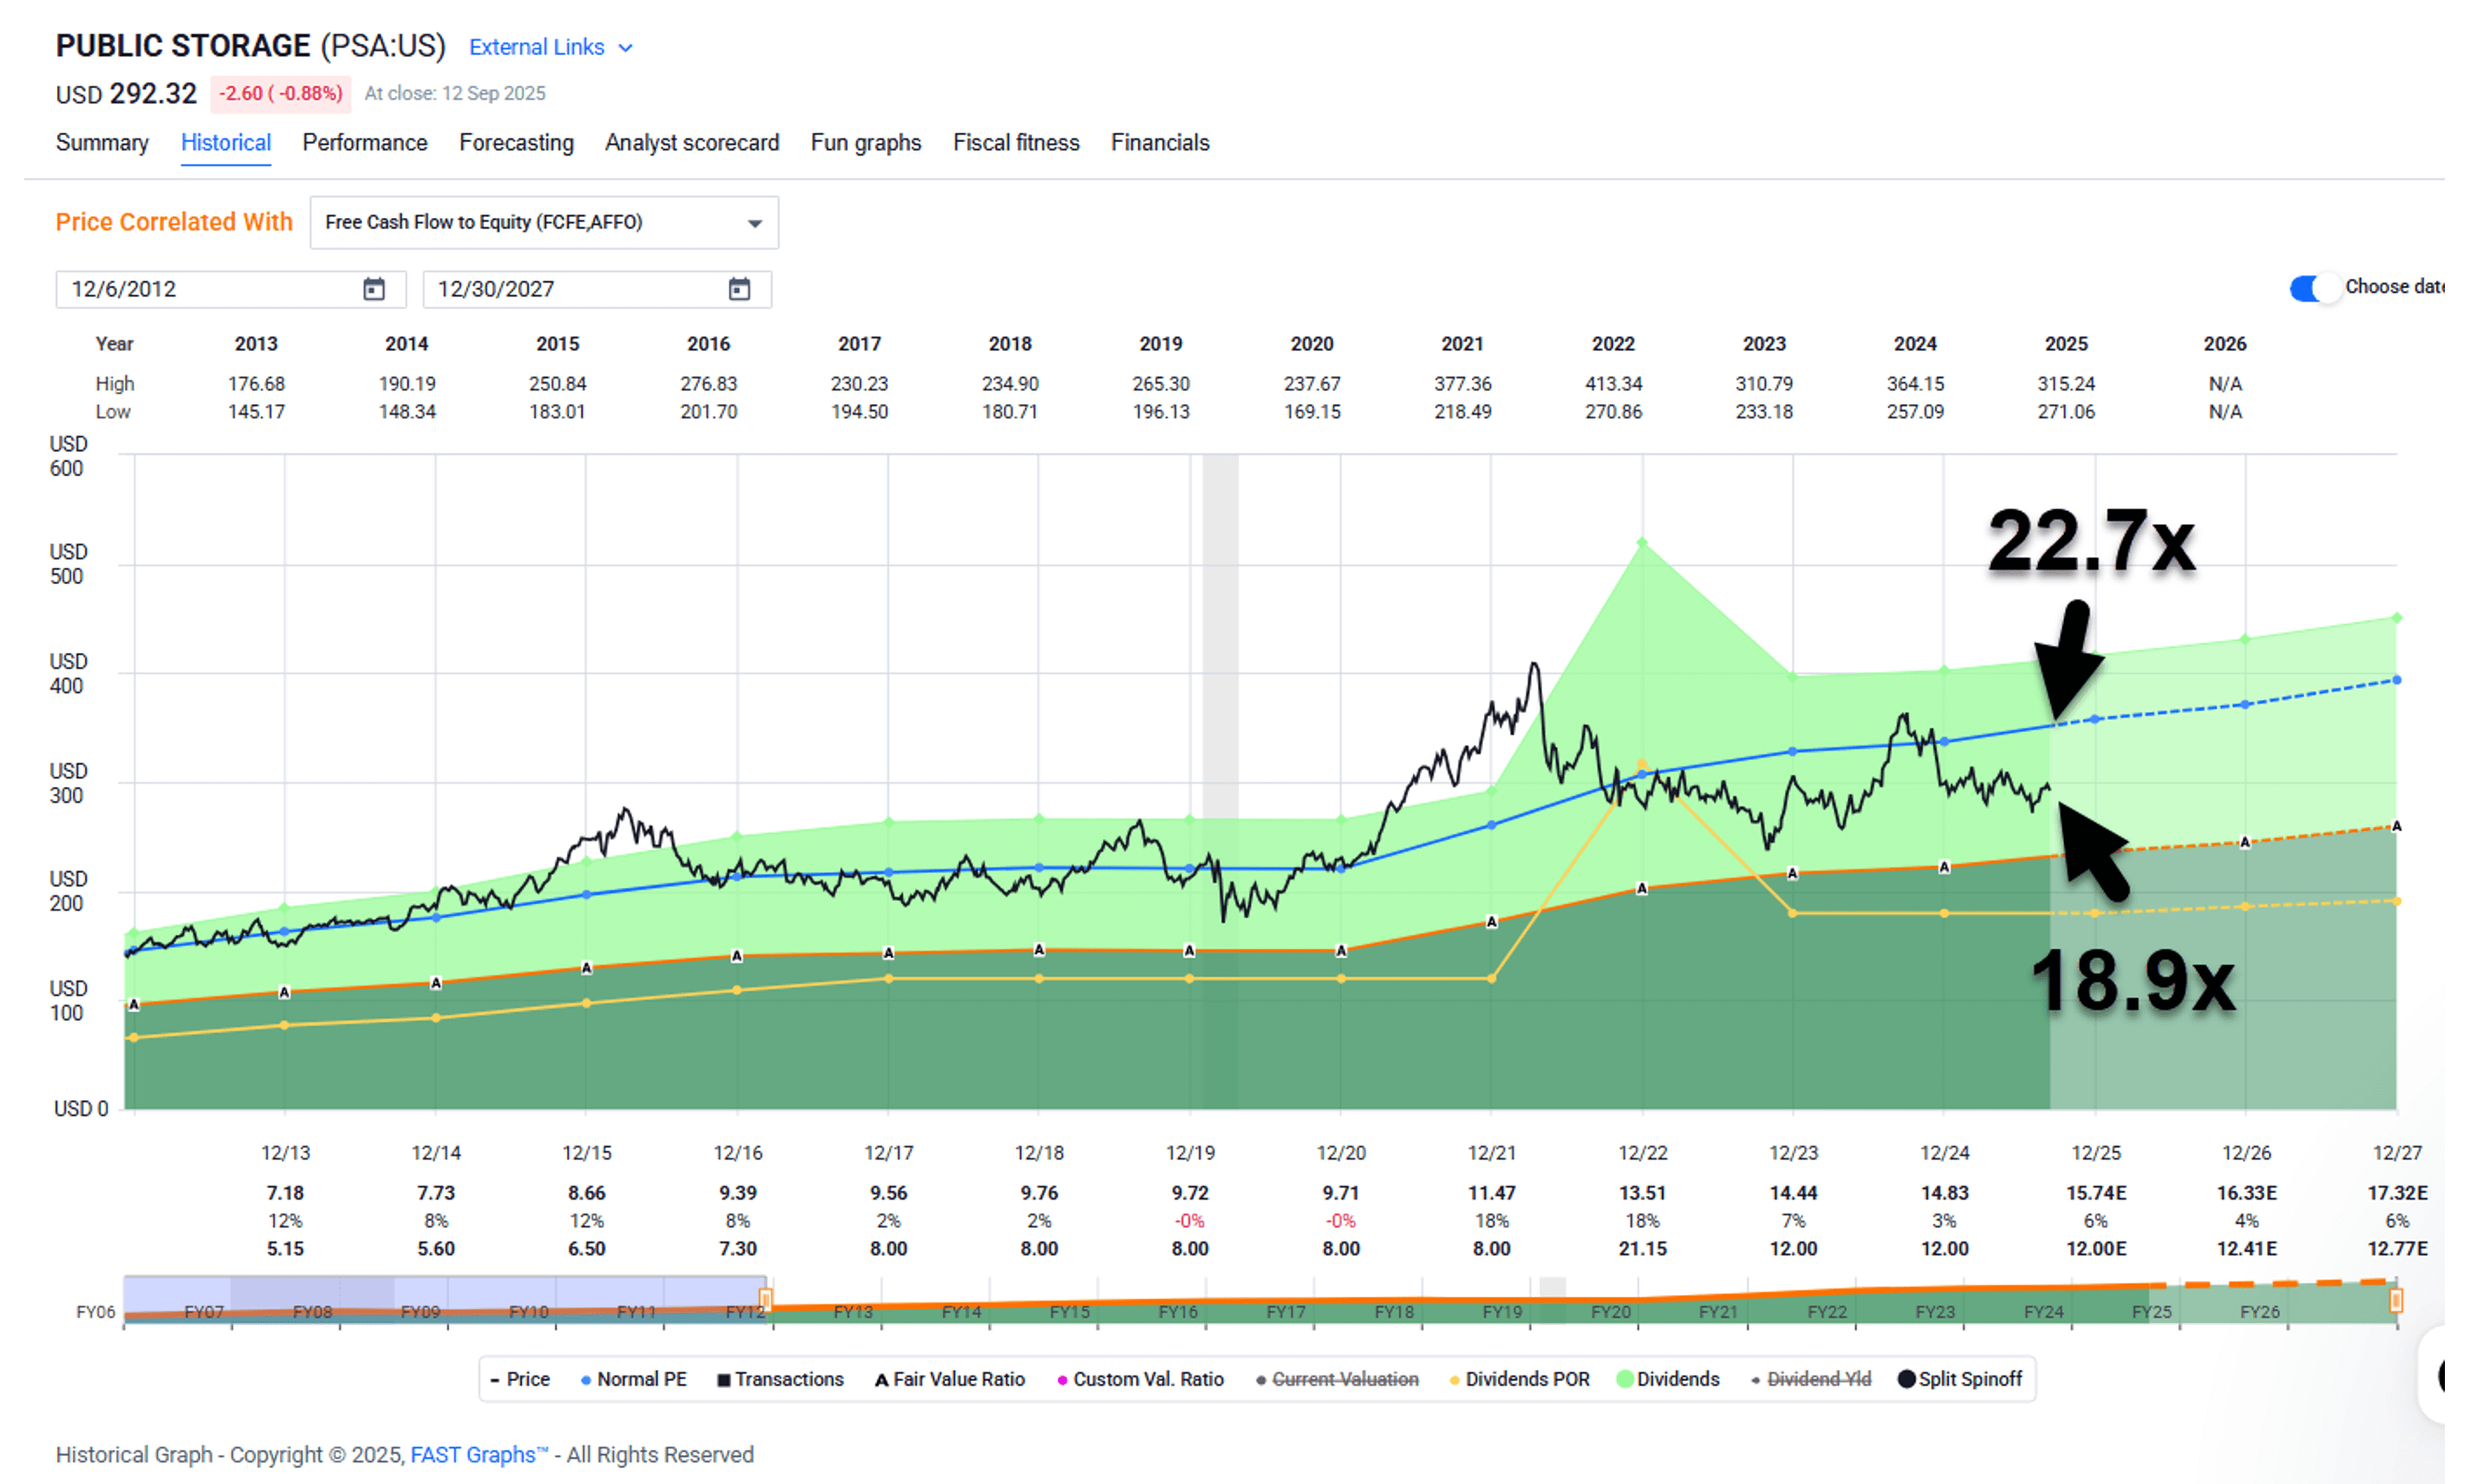Open the Fiscal fitness tab
This screenshot has height=1484, width=2487.
1016,143
